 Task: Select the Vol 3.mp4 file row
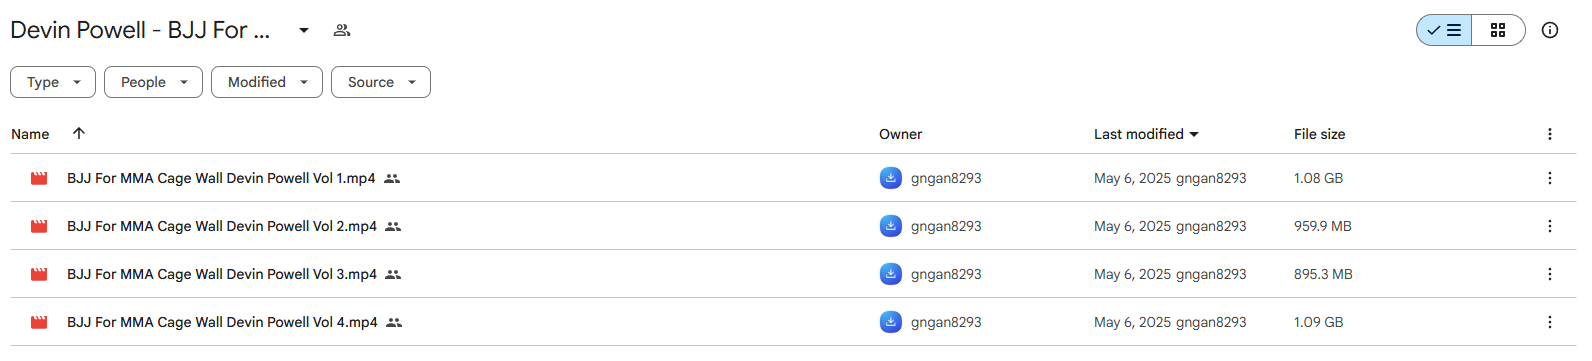(x=793, y=274)
